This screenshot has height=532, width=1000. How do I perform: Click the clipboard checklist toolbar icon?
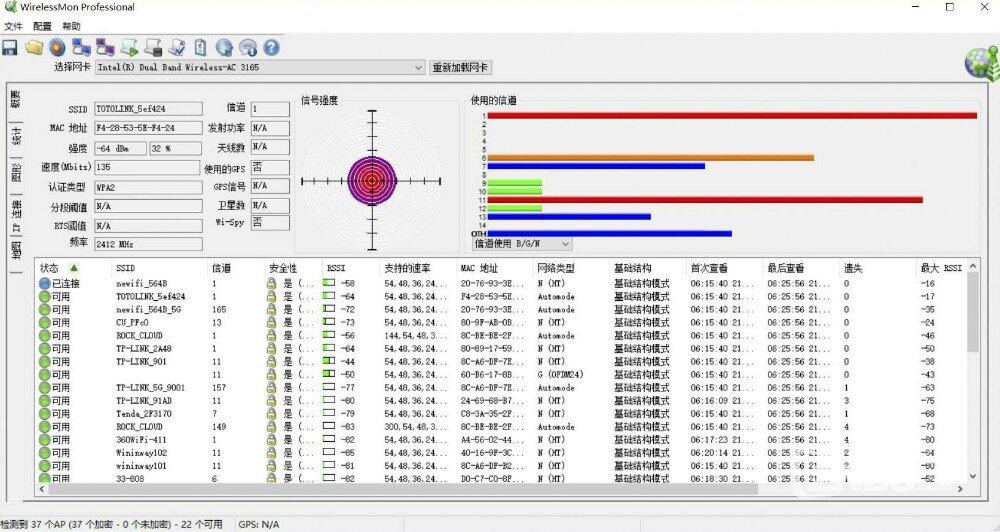(200, 47)
